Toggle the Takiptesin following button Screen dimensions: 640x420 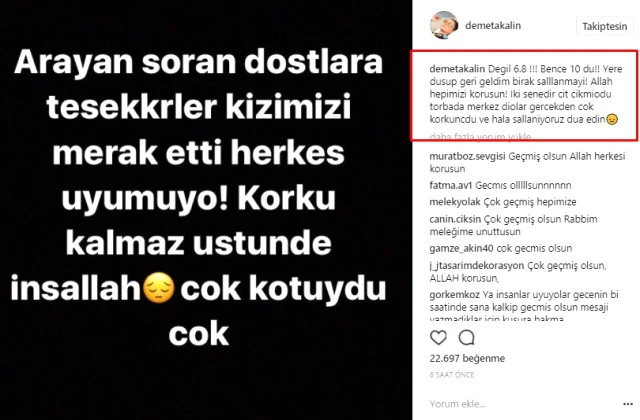tap(604, 27)
